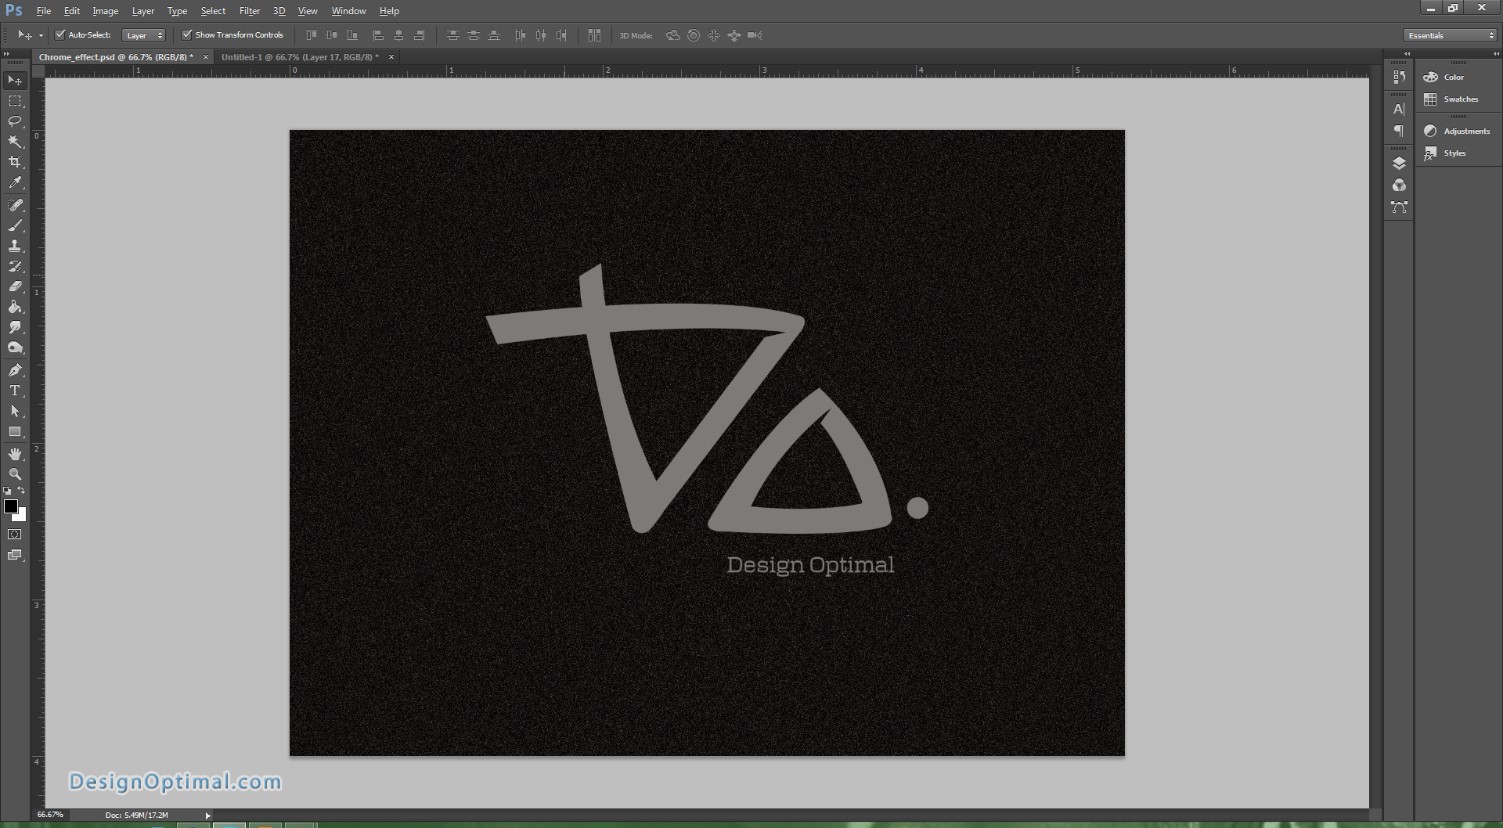The width and height of the screenshot is (1503, 828).
Task: Select the Brush tool
Action: click(15, 225)
